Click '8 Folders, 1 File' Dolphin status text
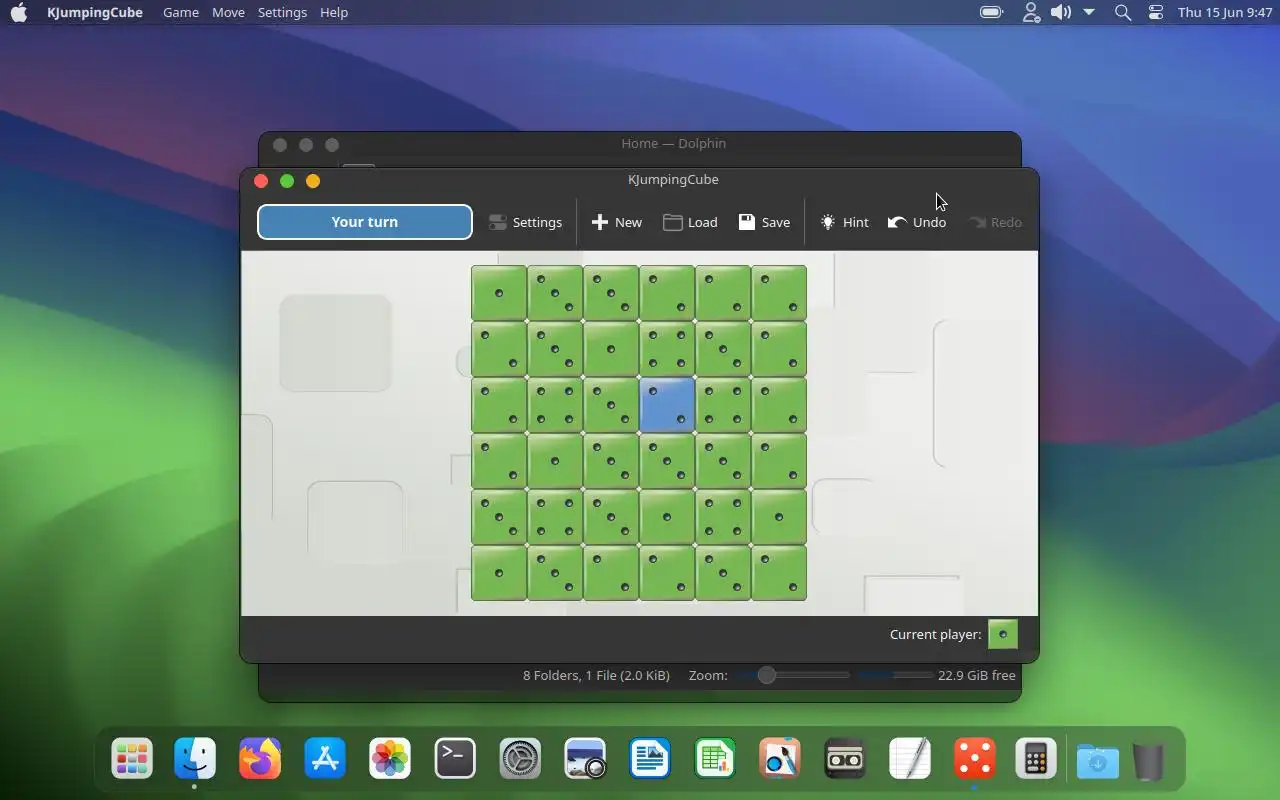 click(596, 675)
